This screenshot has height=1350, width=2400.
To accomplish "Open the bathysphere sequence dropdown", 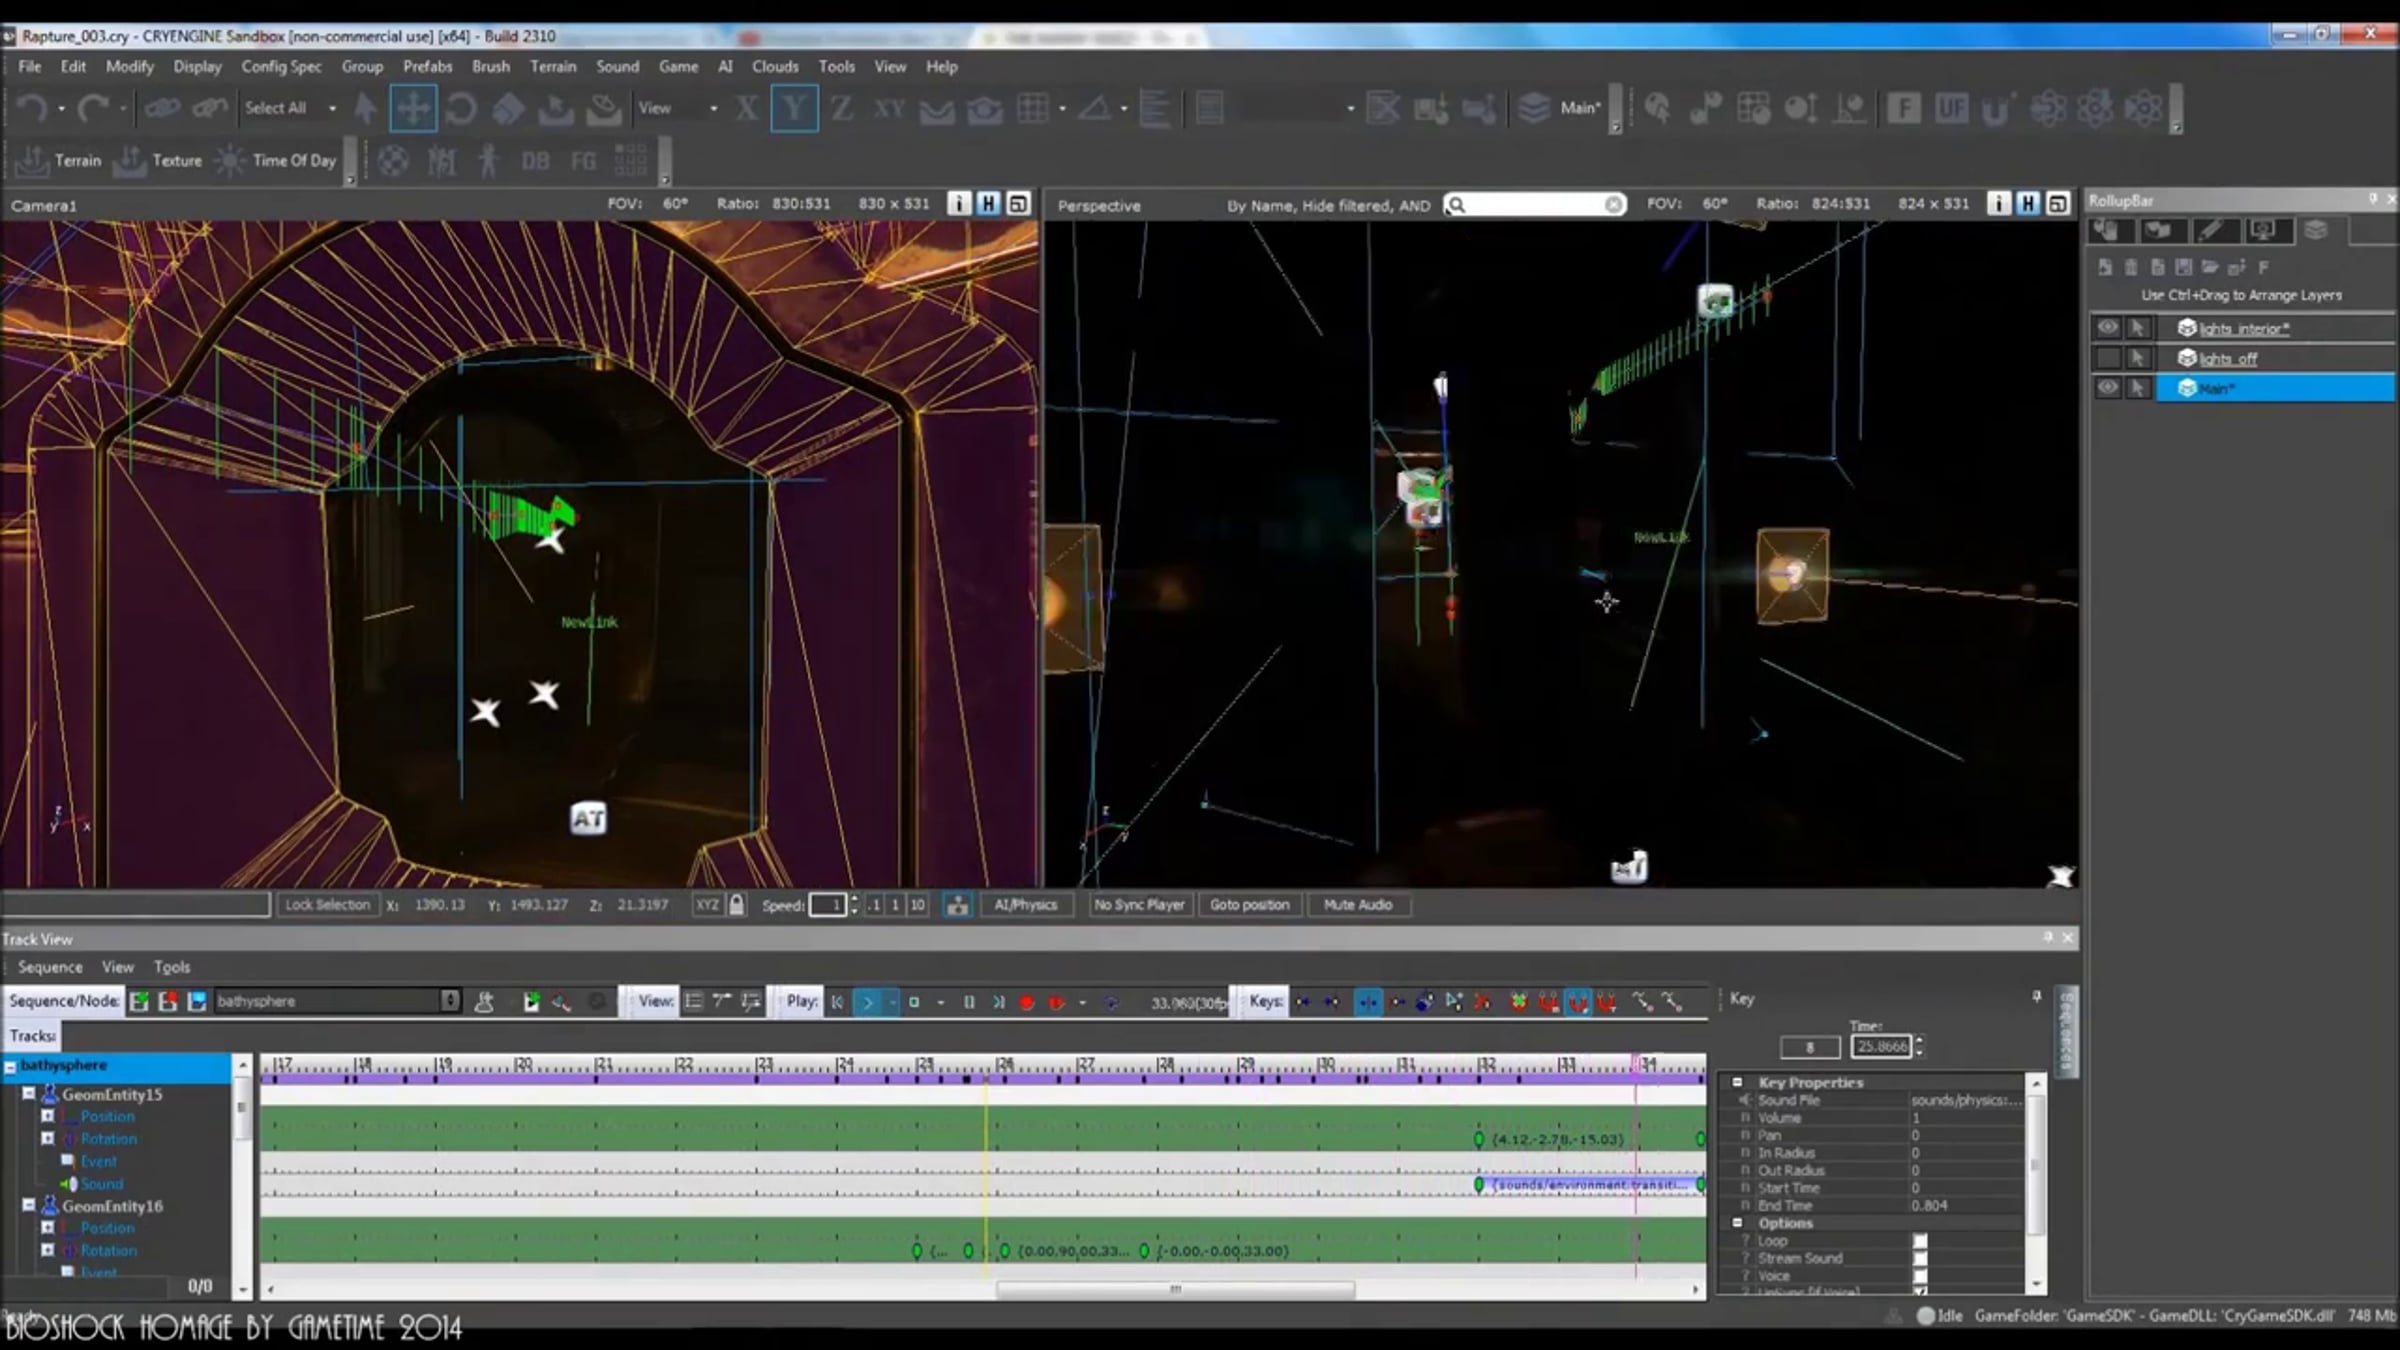I will [337, 1001].
